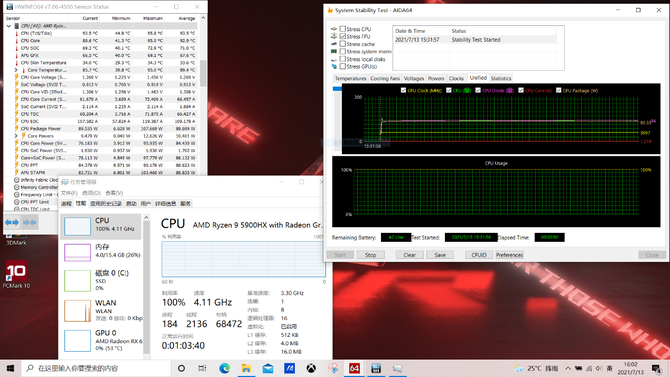Image resolution: width=670 pixels, height=377 pixels.
Task: Switch to the Temperatures tab in AIDA64
Action: pos(350,78)
